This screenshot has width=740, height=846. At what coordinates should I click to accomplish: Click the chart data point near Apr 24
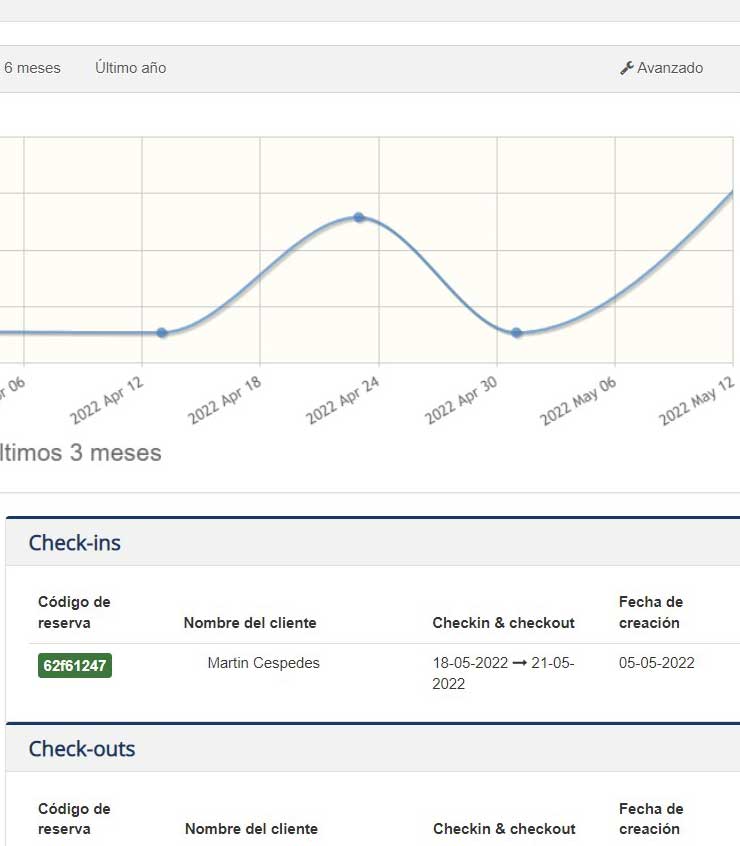tap(358, 217)
